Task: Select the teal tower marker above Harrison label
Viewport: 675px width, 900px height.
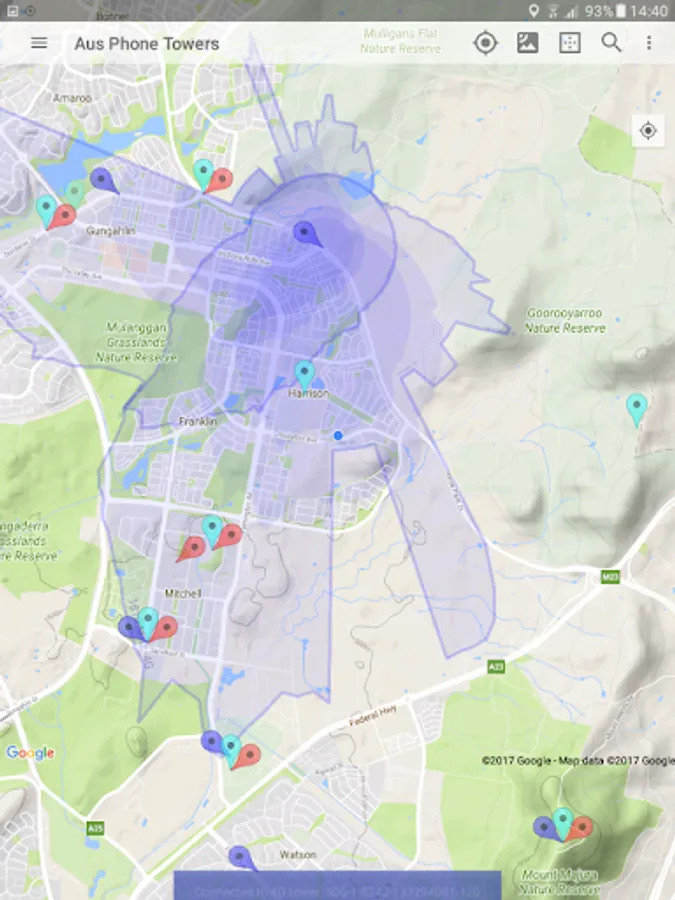Action: coord(304,373)
